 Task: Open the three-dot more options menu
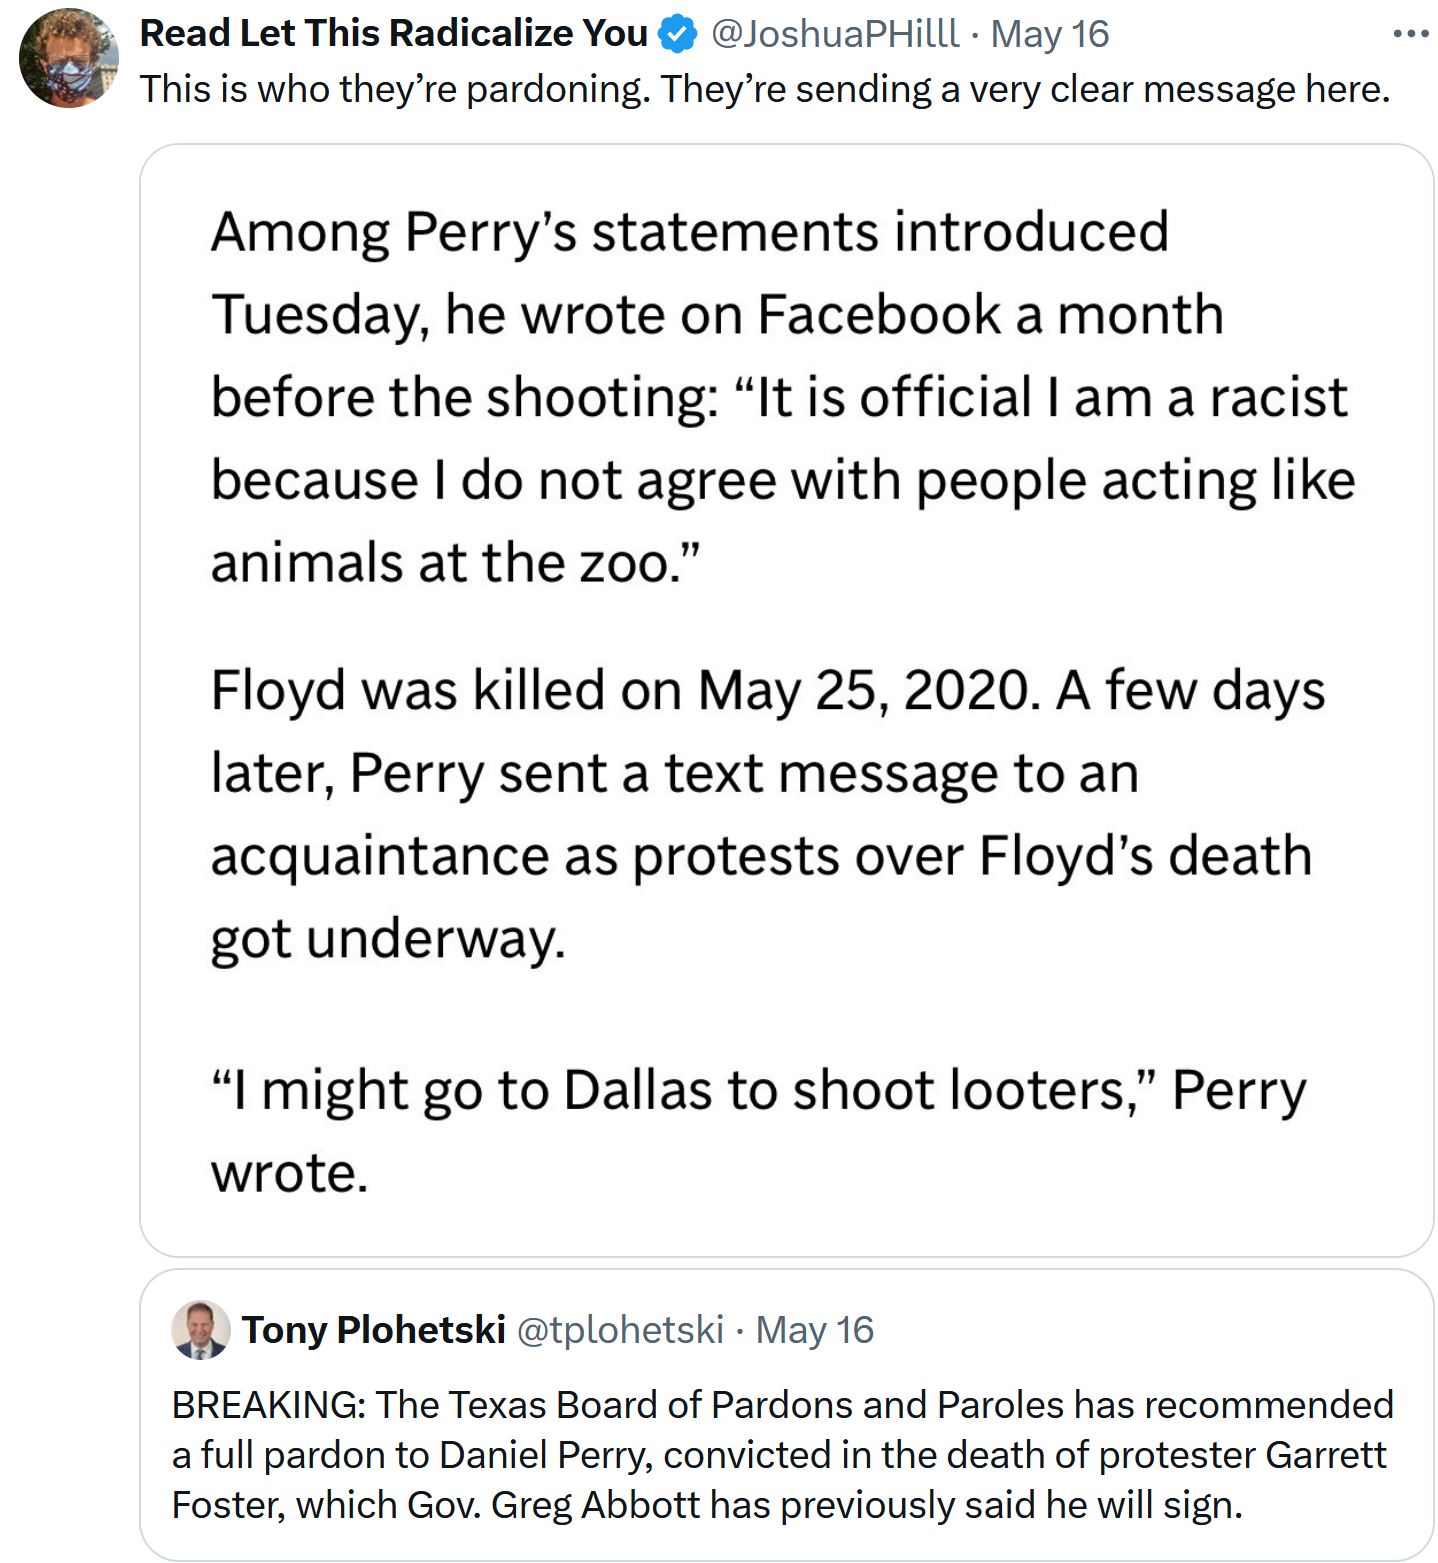tap(1410, 35)
